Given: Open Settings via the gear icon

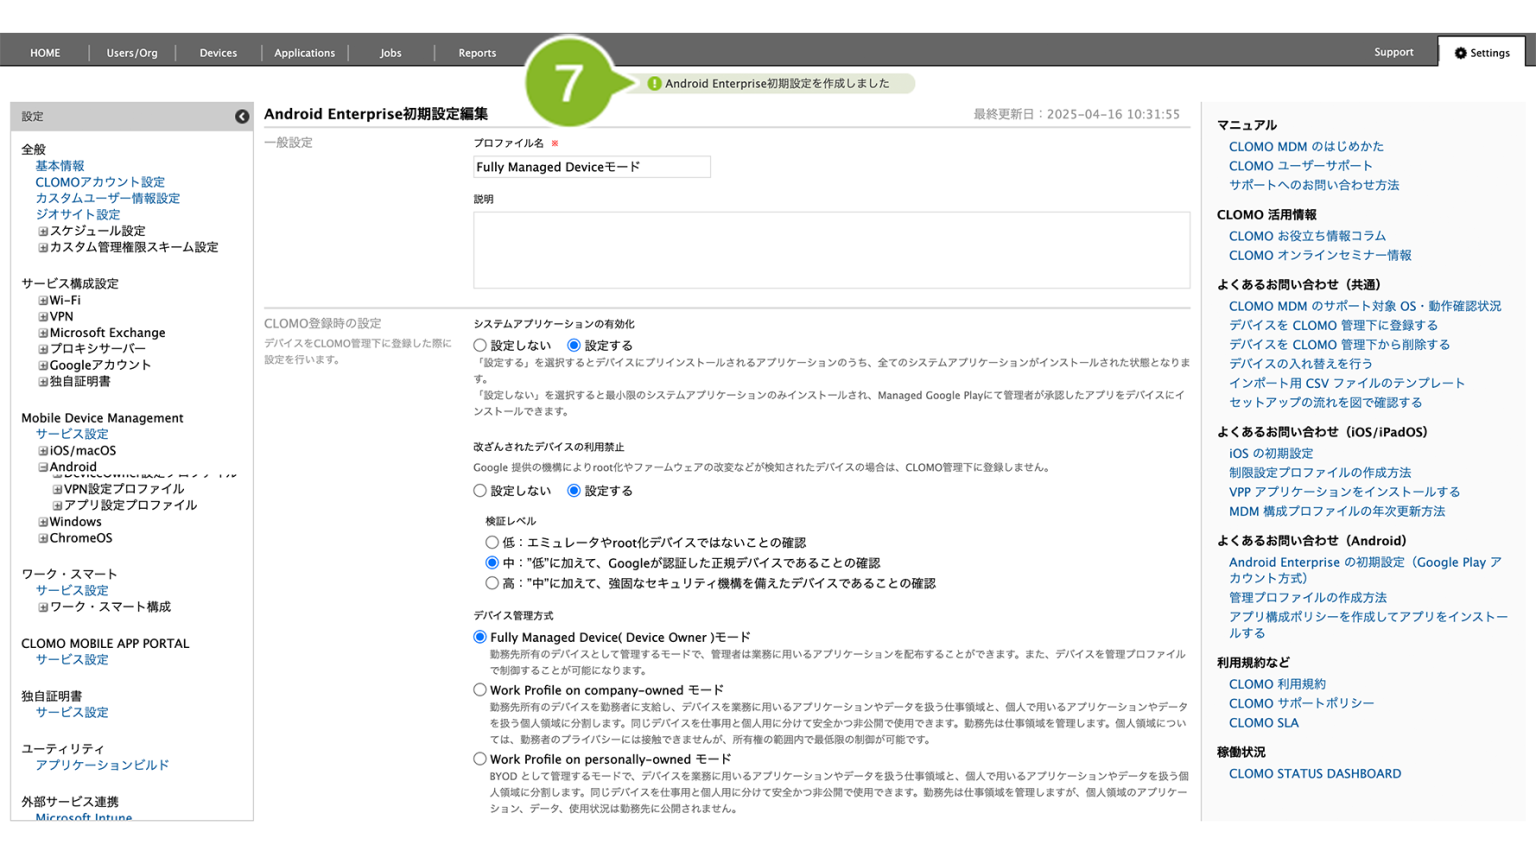Looking at the screenshot, I should coord(1460,53).
